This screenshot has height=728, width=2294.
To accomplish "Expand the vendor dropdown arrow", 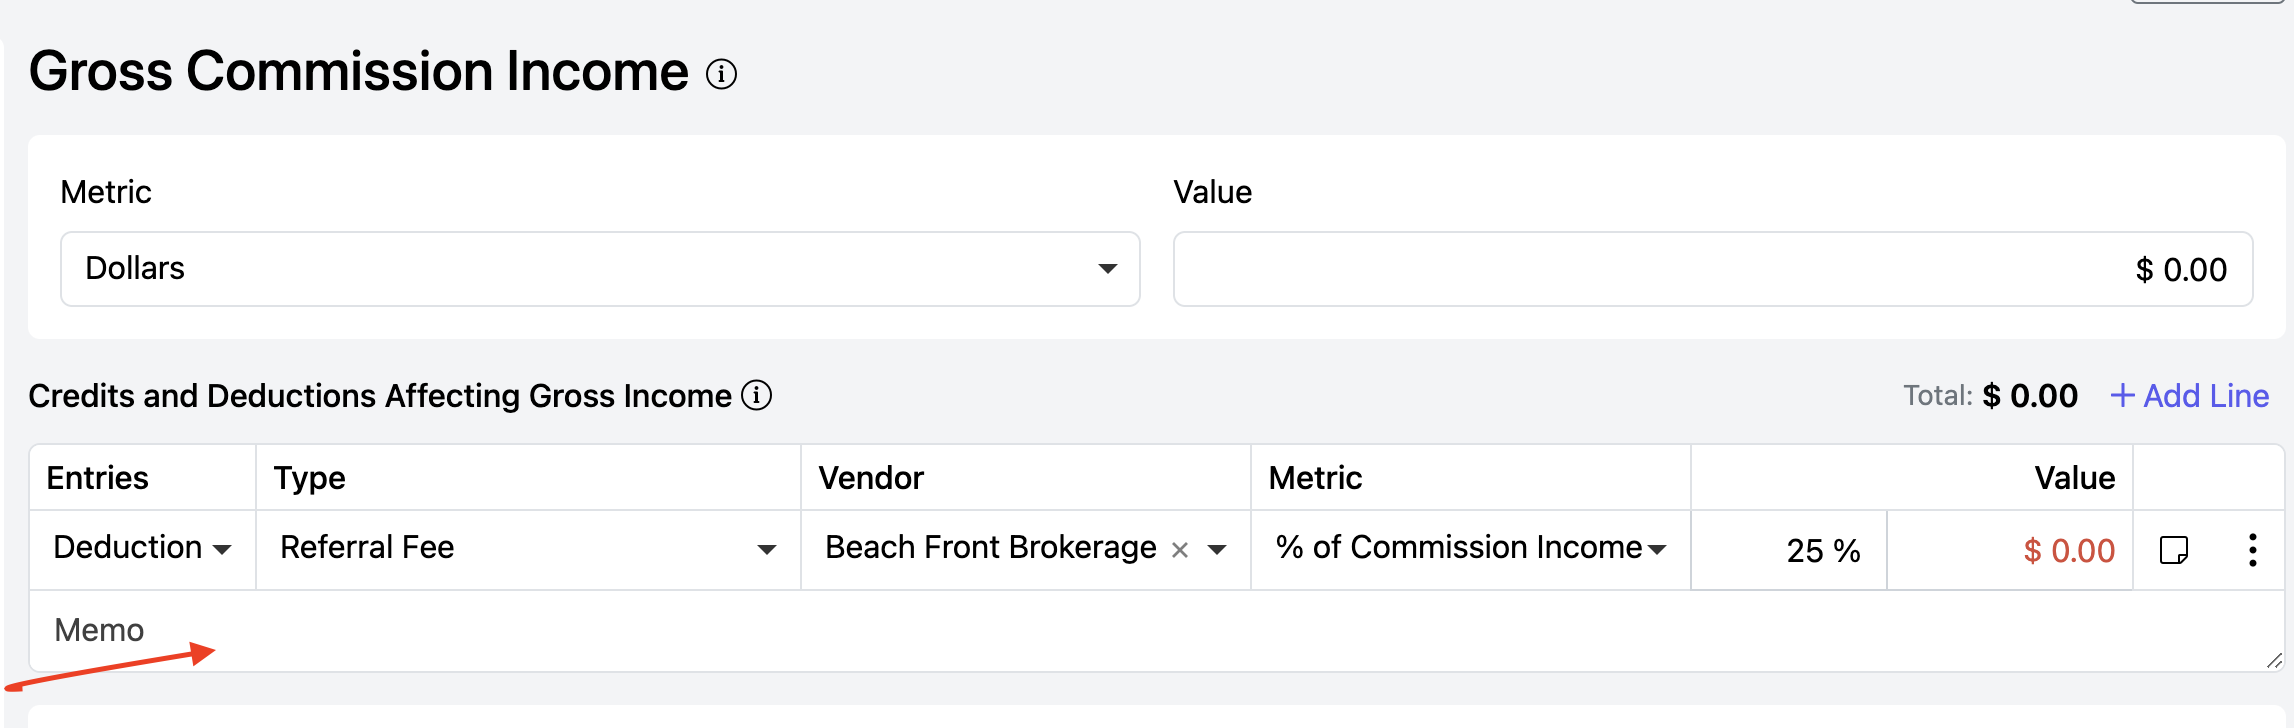I will [x=1217, y=550].
